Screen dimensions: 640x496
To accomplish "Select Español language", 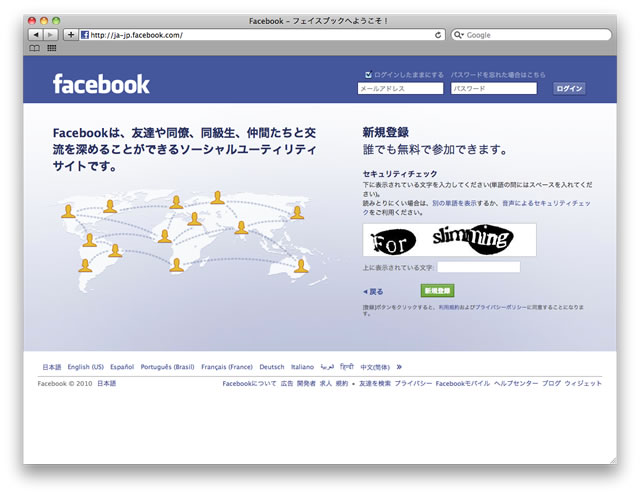I will coord(122,367).
